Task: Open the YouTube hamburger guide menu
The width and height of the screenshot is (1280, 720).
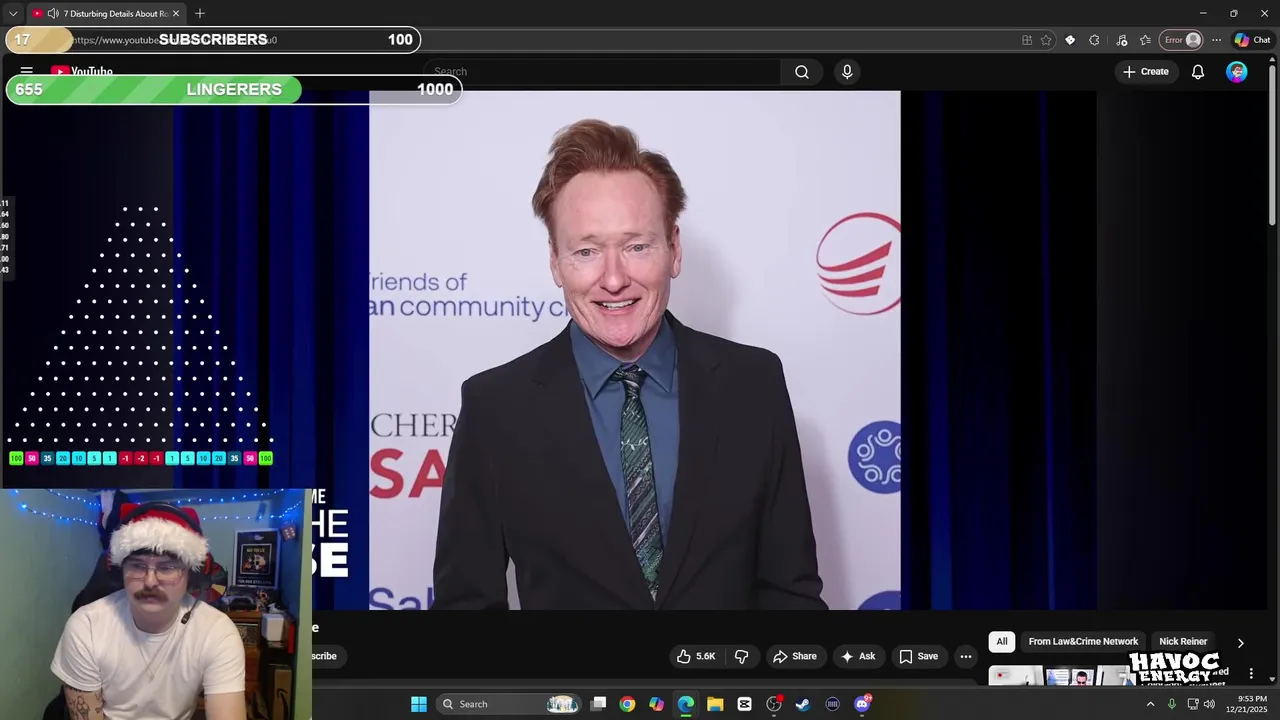Action: [27, 72]
